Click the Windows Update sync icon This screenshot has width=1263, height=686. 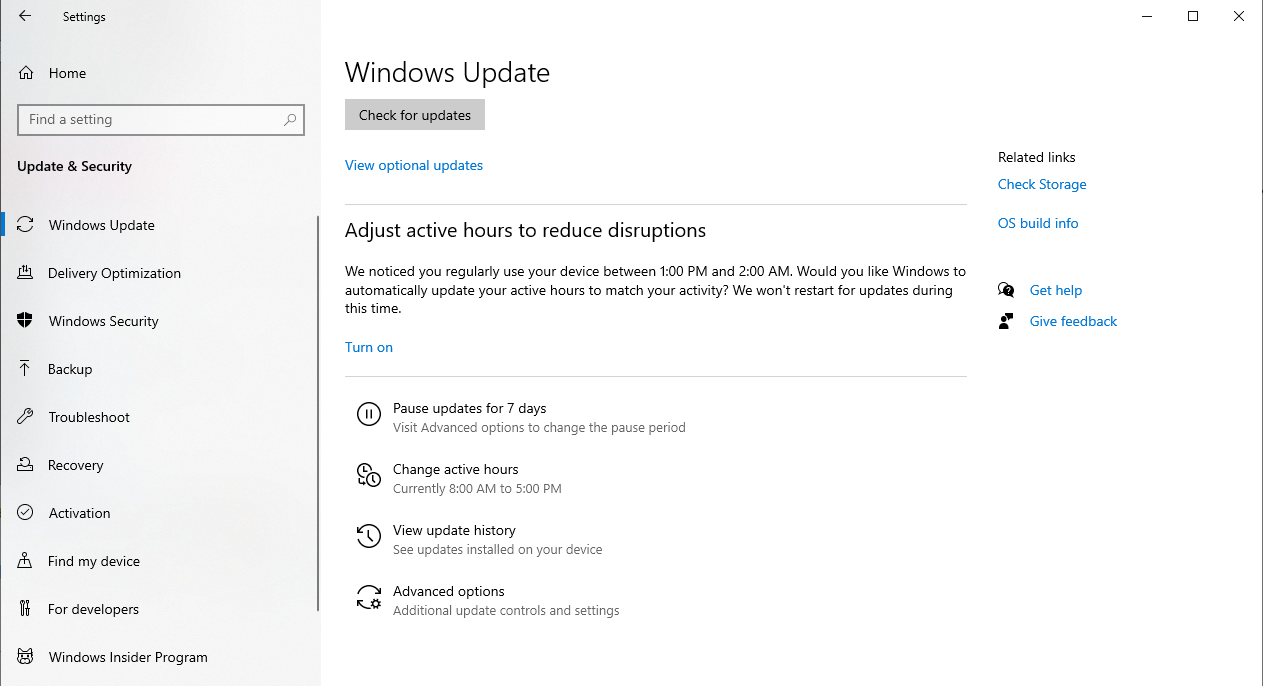26,225
